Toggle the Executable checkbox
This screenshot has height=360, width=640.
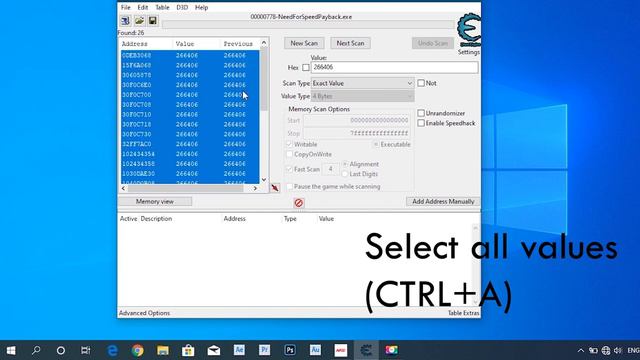pyautogui.click(x=376, y=144)
